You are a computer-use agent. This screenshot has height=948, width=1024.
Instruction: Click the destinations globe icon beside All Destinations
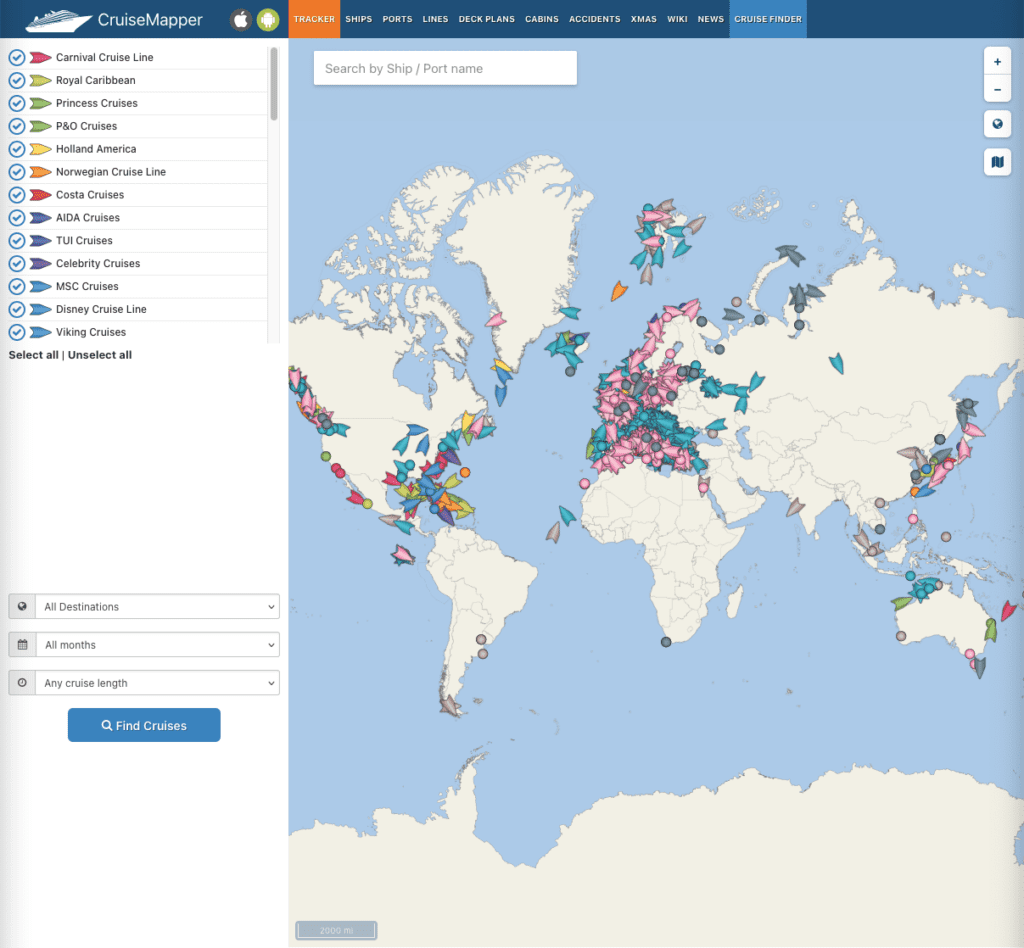pyautogui.click(x=22, y=606)
